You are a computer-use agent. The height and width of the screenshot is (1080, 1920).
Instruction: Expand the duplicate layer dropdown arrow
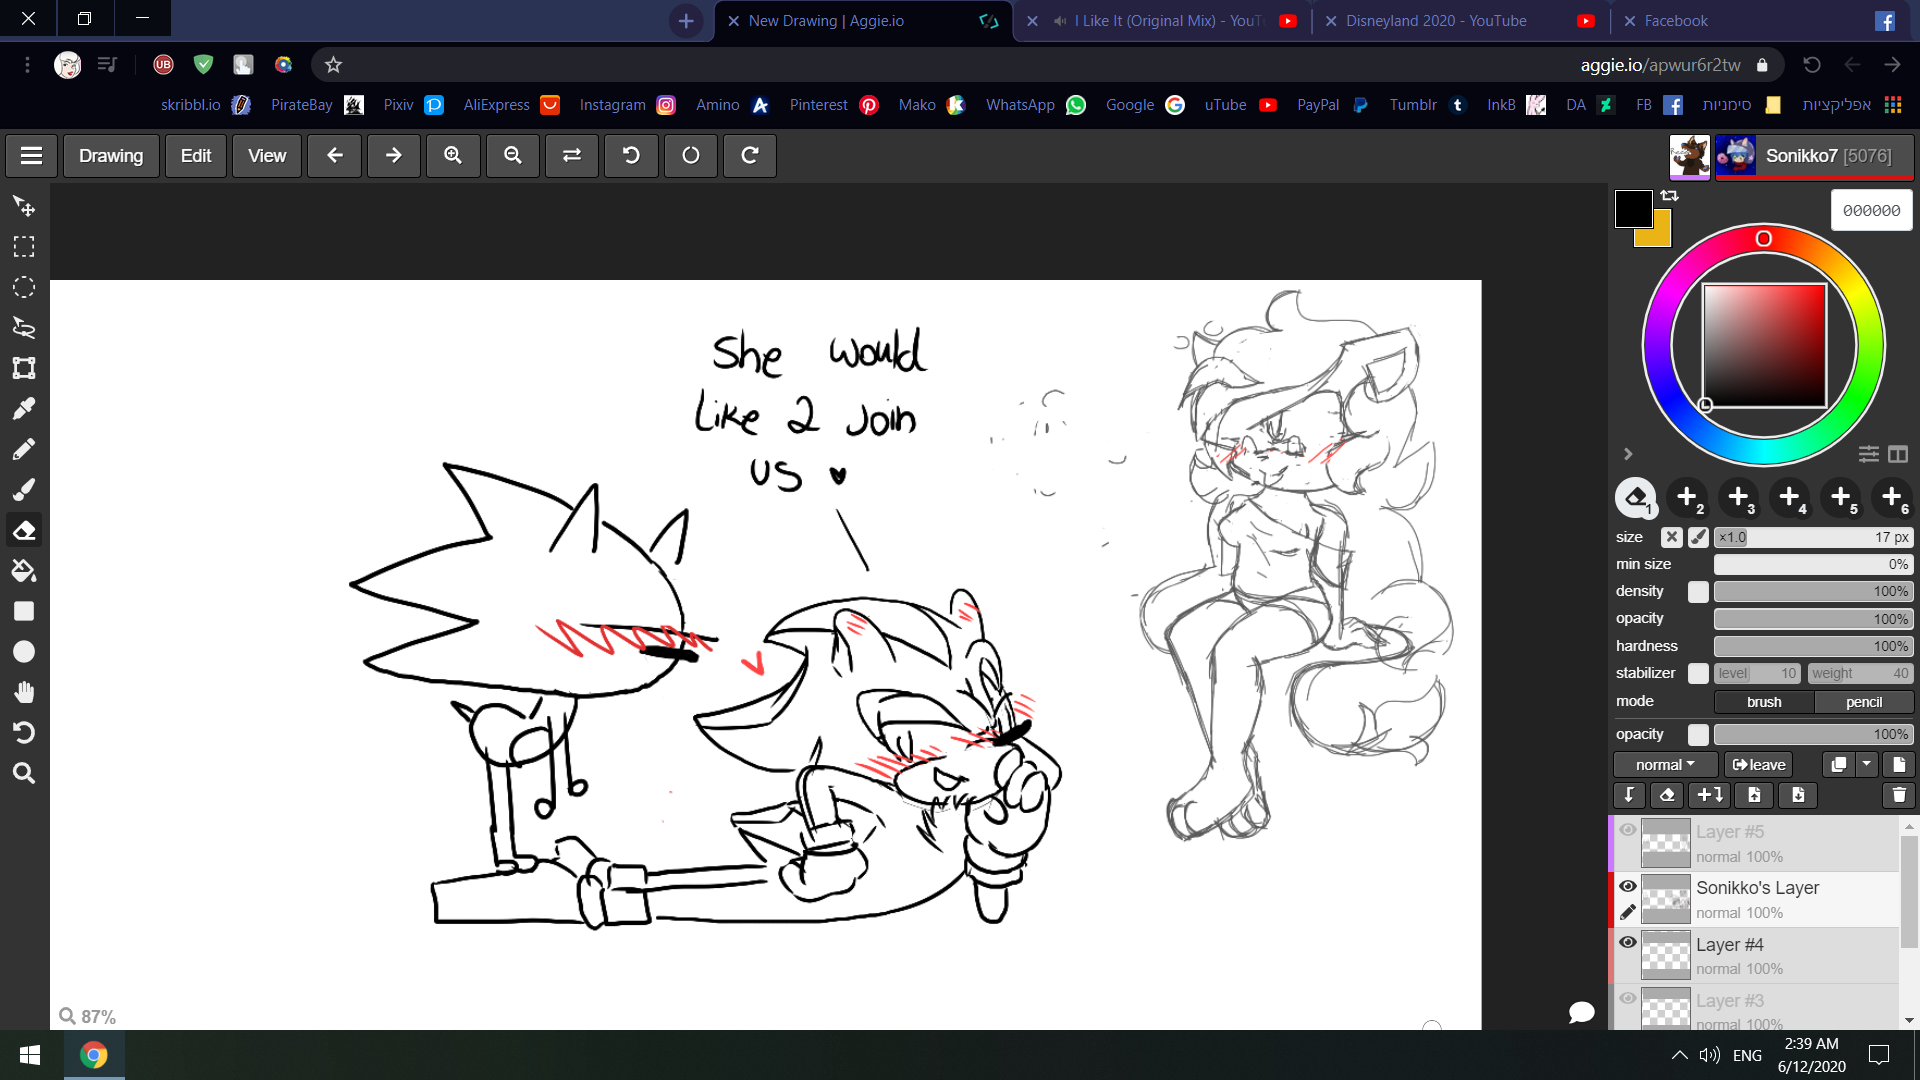[x=1867, y=765]
